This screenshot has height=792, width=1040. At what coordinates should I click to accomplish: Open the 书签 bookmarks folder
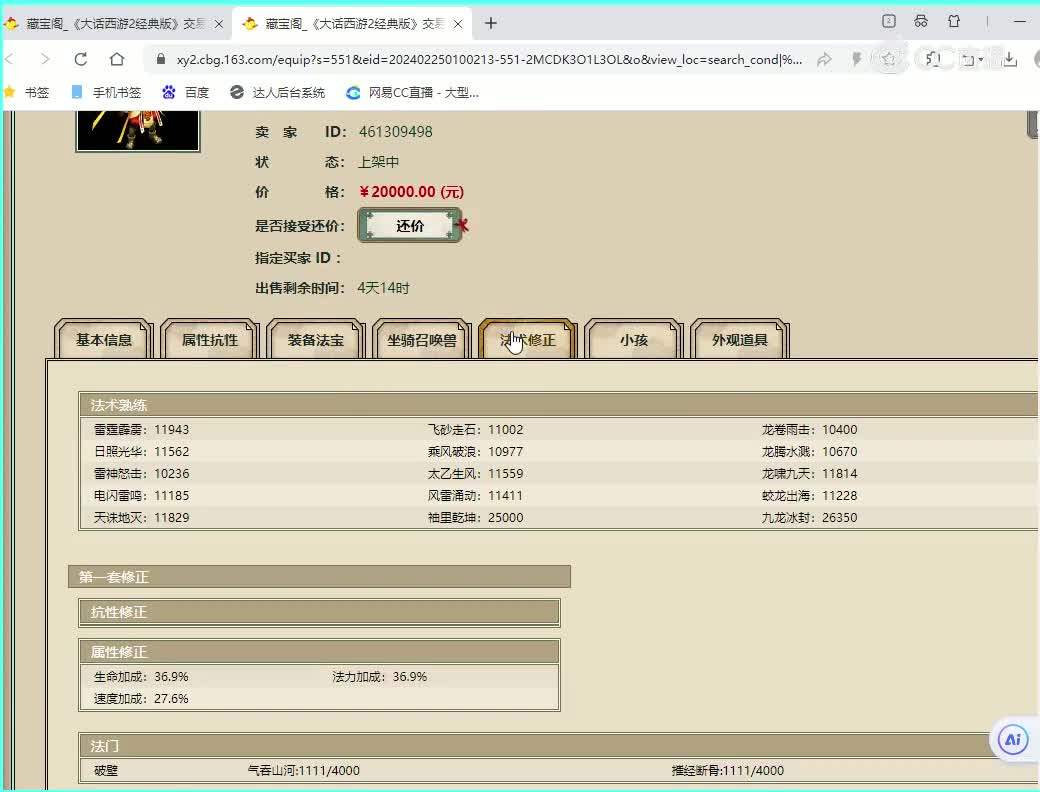(27, 92)
